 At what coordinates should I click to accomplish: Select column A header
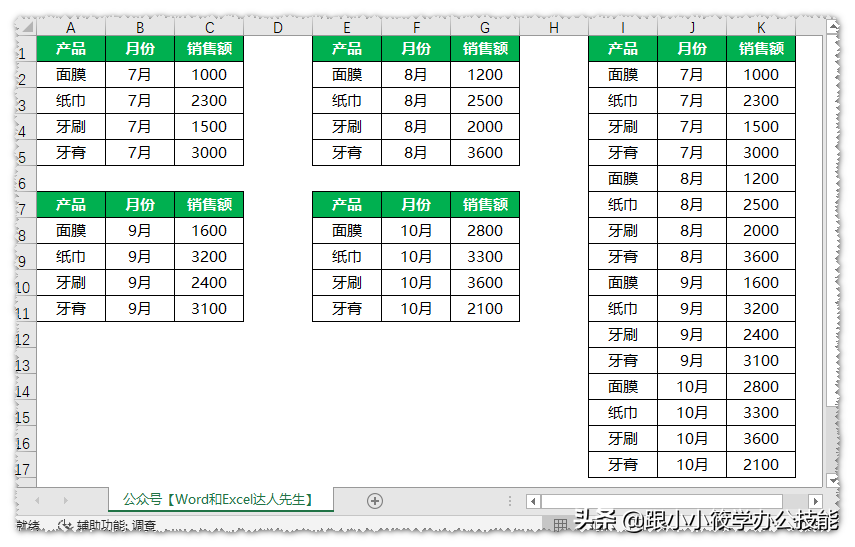pos(71,28)
